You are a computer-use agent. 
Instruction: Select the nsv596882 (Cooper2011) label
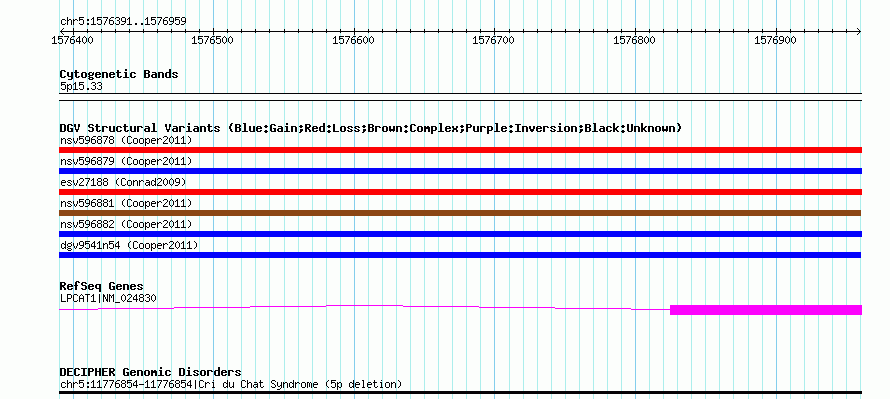point(126,224)
